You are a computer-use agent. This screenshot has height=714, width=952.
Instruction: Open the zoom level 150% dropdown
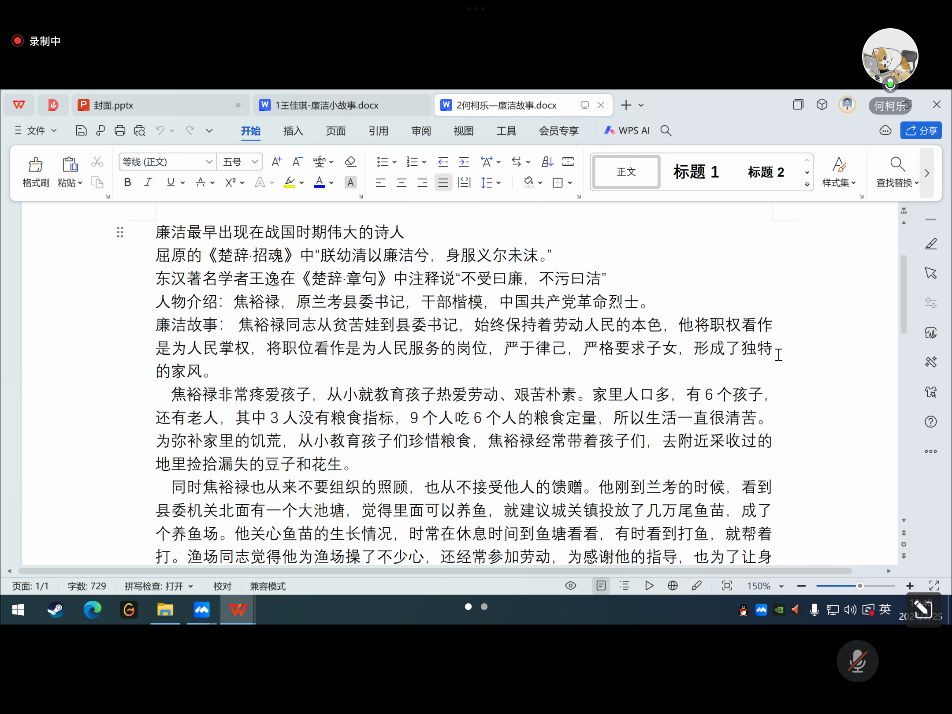click(764, 586)
